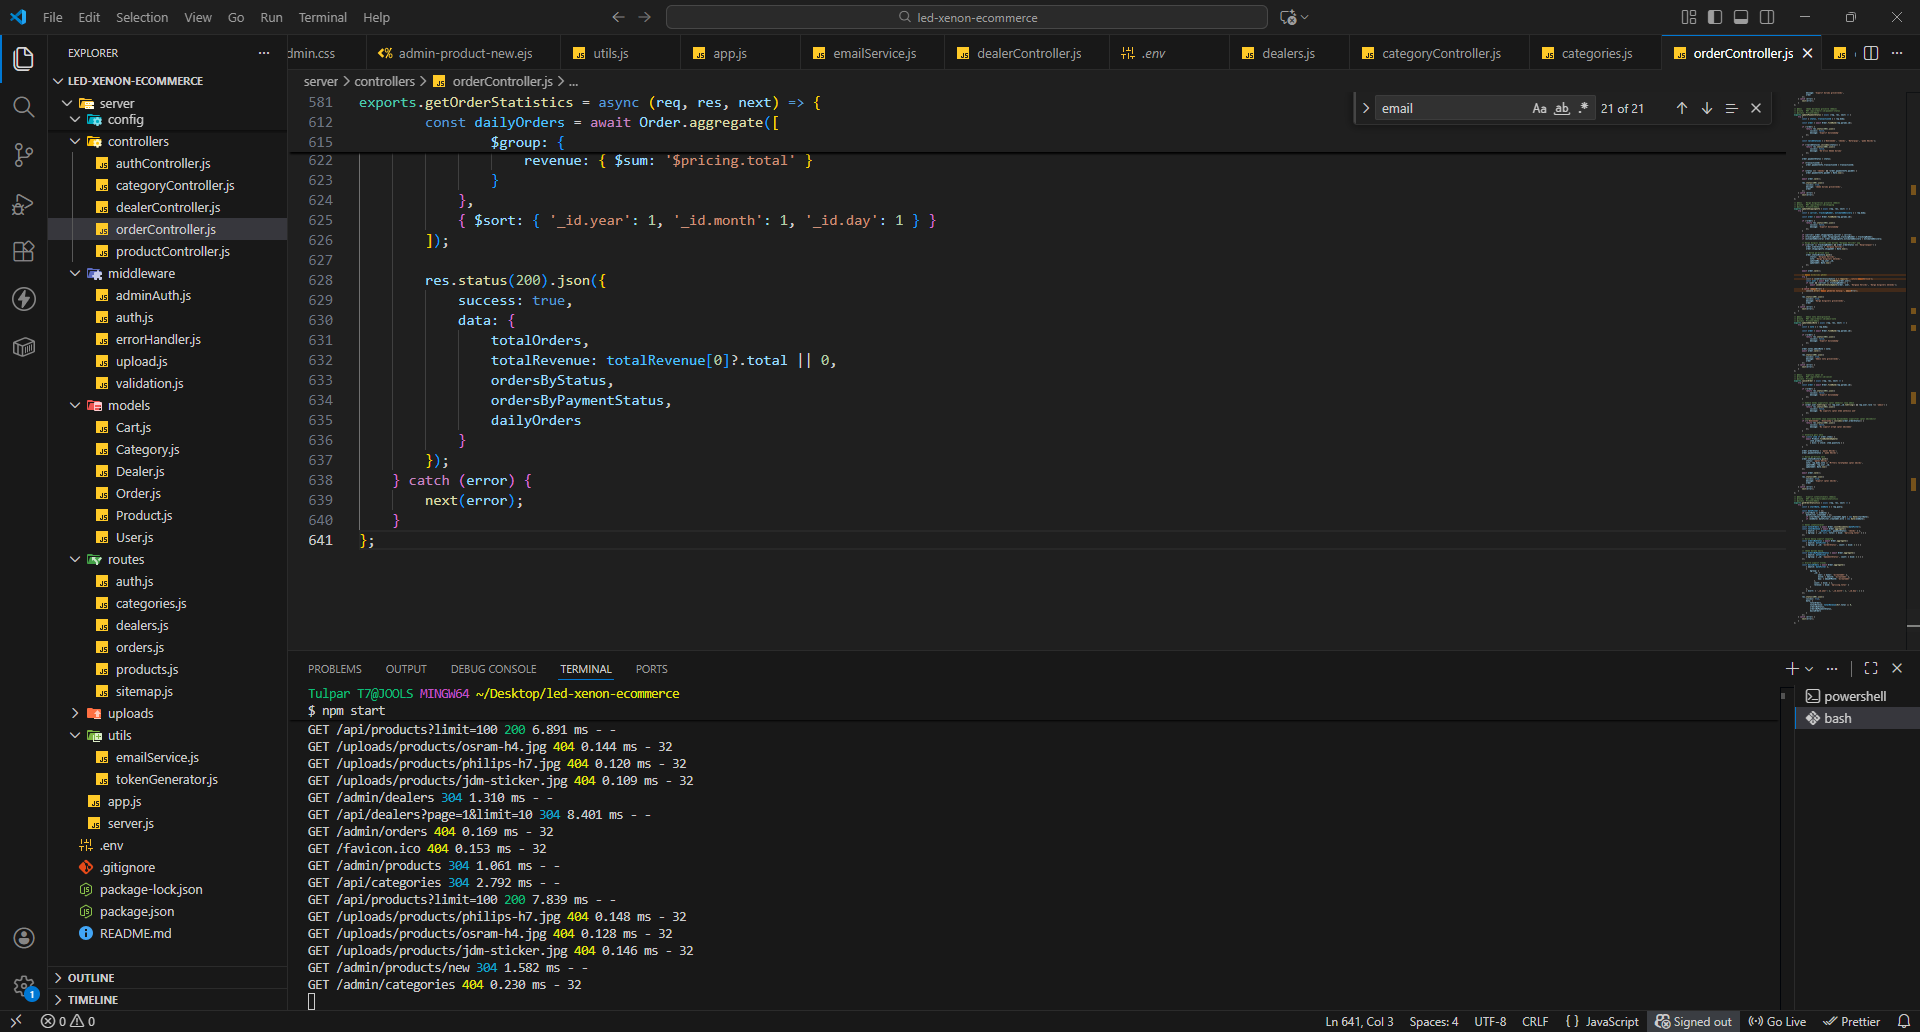Open Explorer views and more actions ellipsis

pos(264,53)
